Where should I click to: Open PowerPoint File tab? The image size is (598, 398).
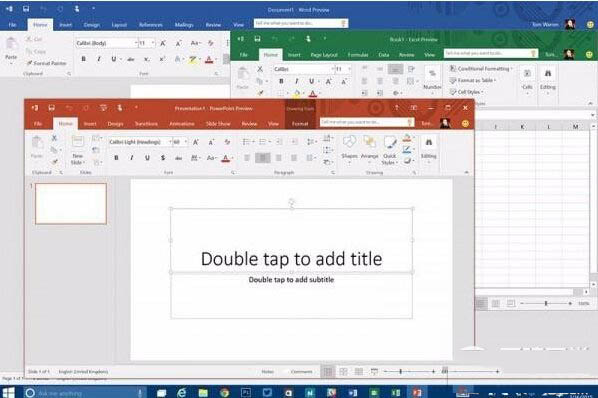tap(38, 124)
